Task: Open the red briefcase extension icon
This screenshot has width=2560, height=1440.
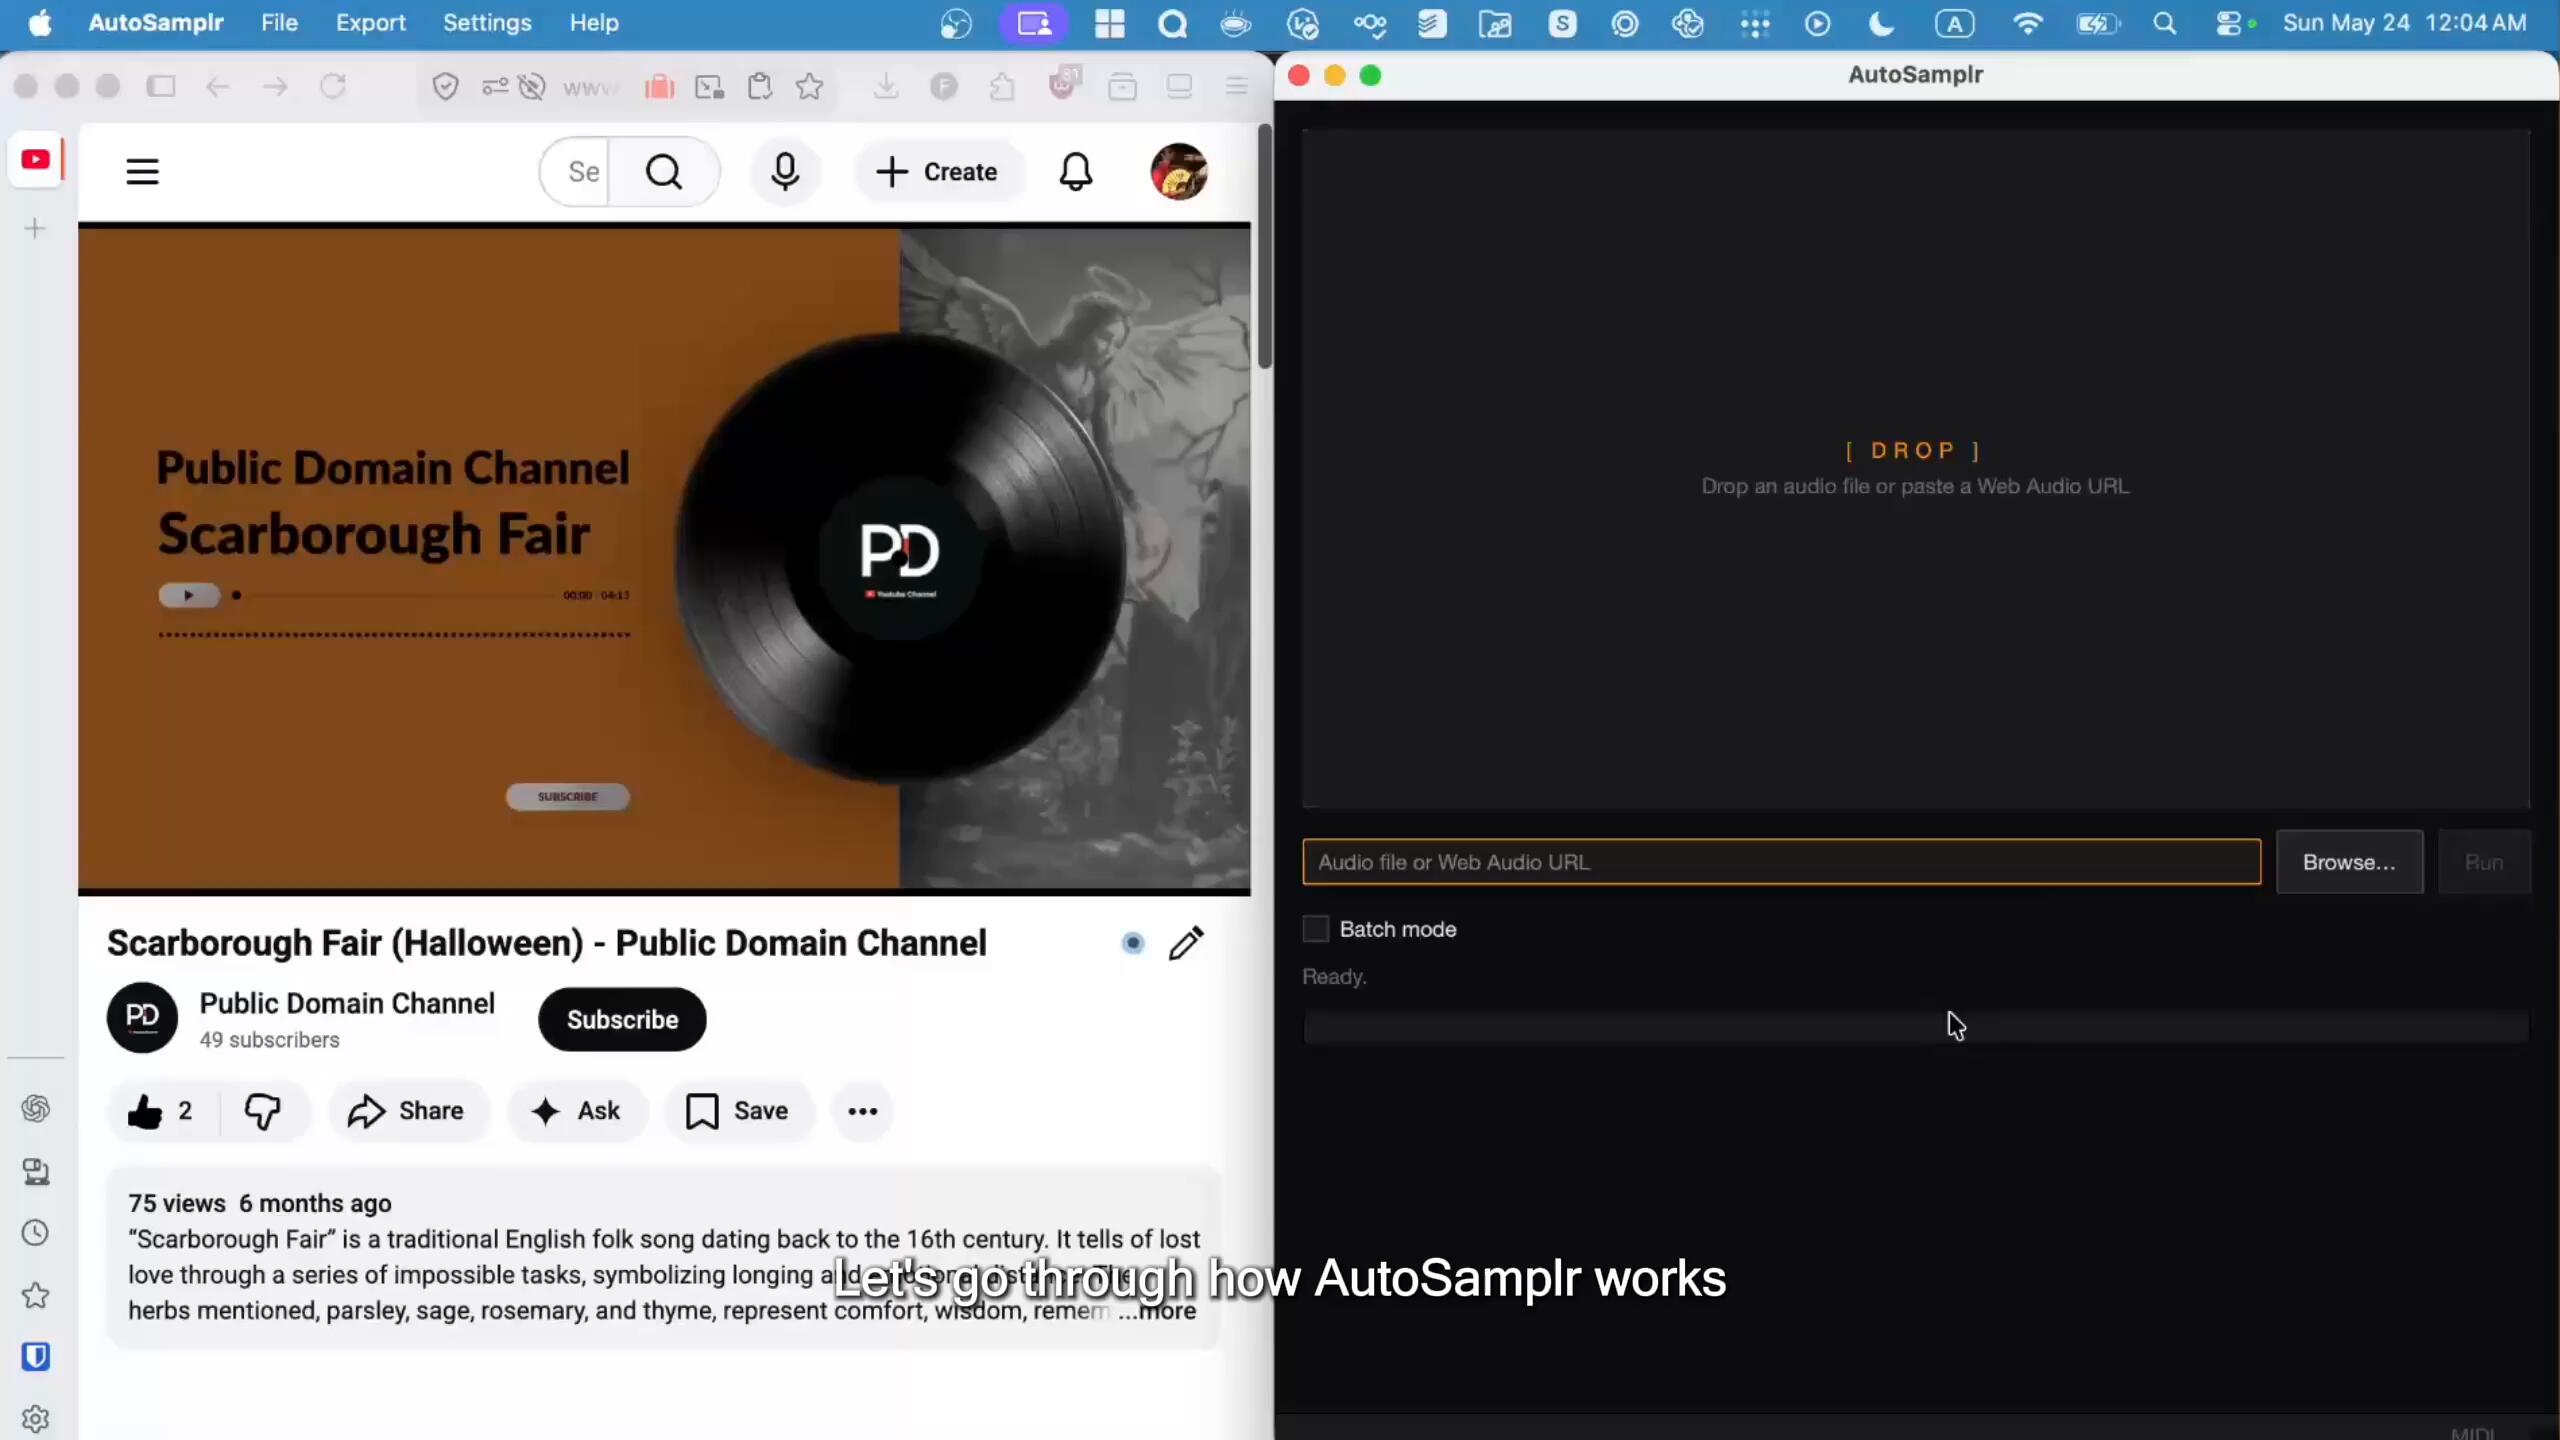Action: (x=659, y=87)
